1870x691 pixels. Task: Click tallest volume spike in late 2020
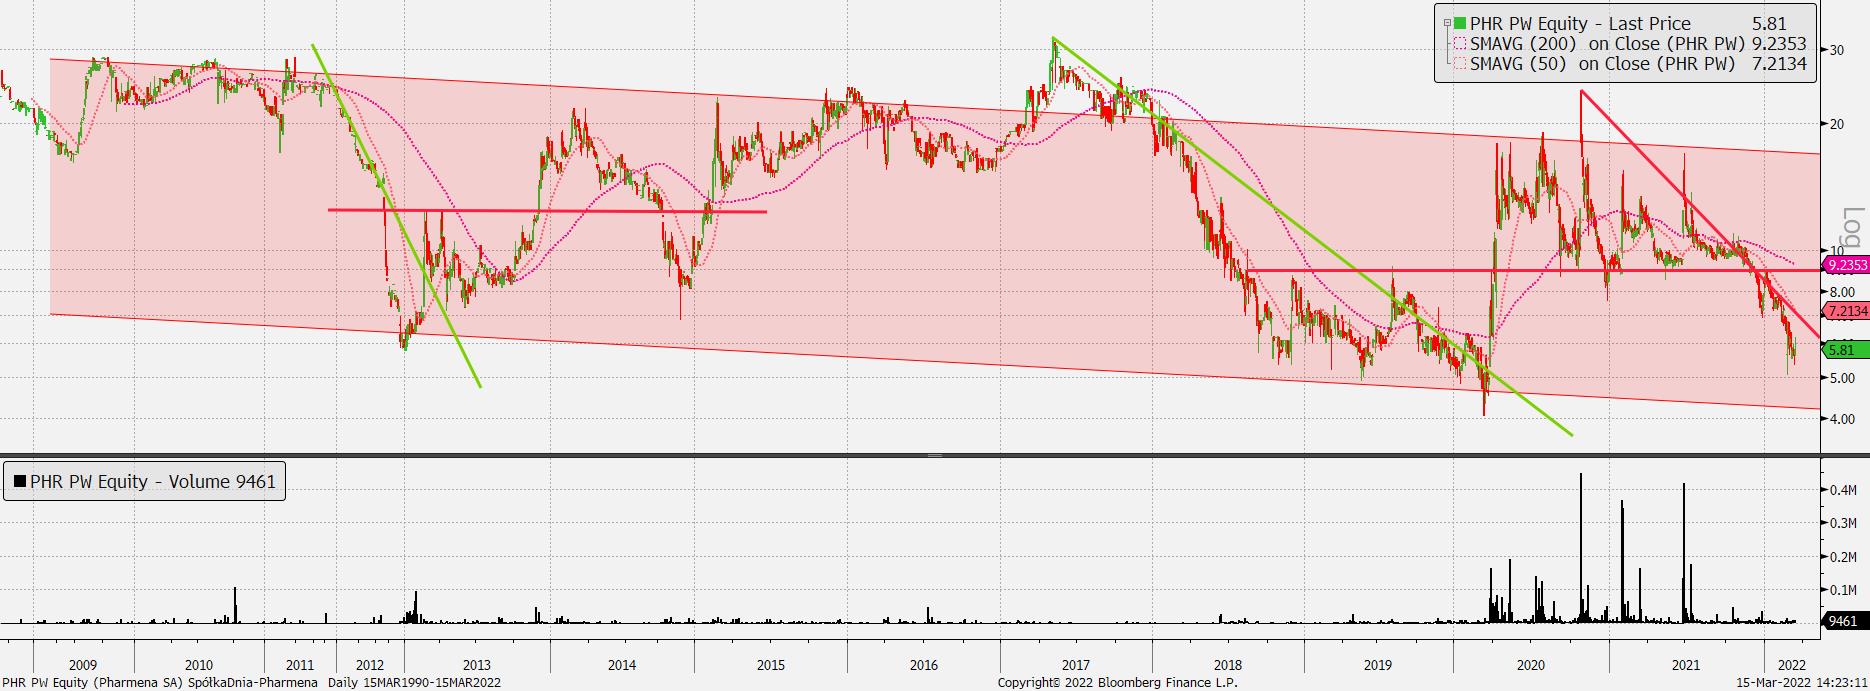pos(1580,548)
